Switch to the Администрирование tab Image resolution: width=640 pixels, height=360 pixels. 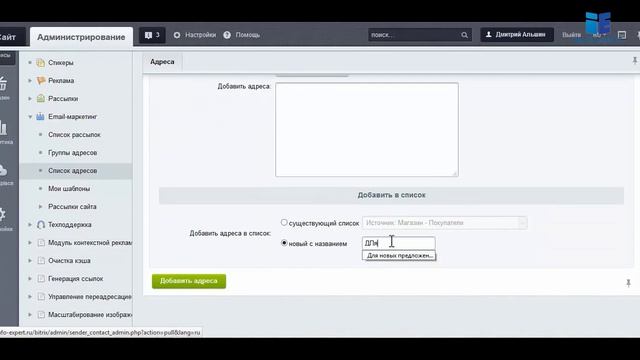click(x=81, y=37)
